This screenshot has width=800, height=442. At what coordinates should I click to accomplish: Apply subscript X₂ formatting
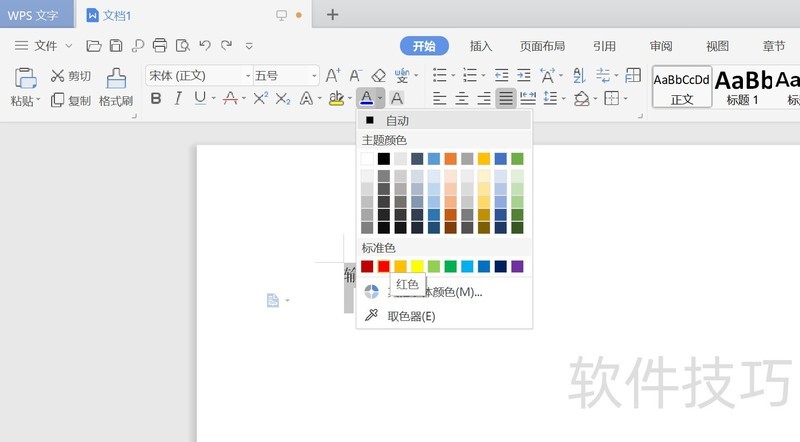click(x=283, y=98)
